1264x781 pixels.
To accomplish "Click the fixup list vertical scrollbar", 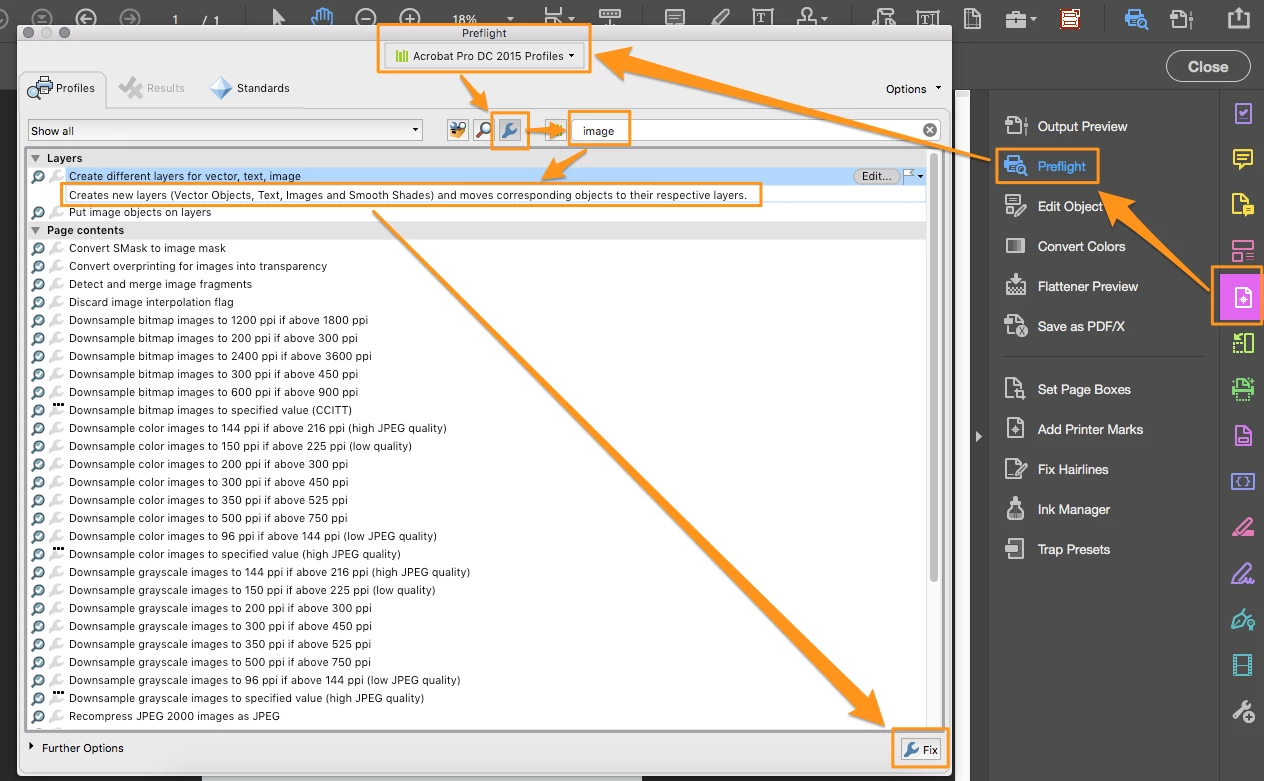I will coord(934,367).
